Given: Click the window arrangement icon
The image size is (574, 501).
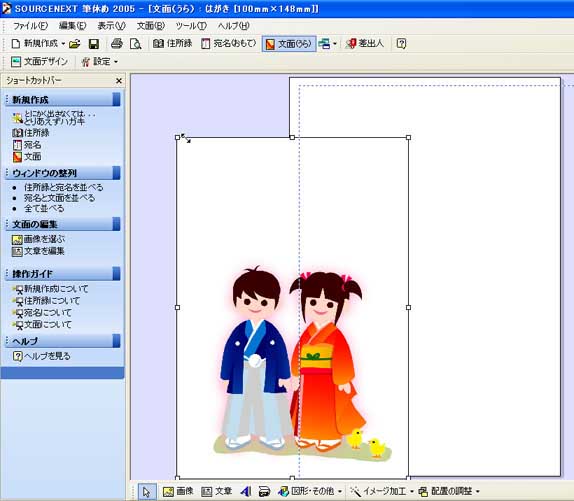Looking at the screenshot, I should point(324,44).
